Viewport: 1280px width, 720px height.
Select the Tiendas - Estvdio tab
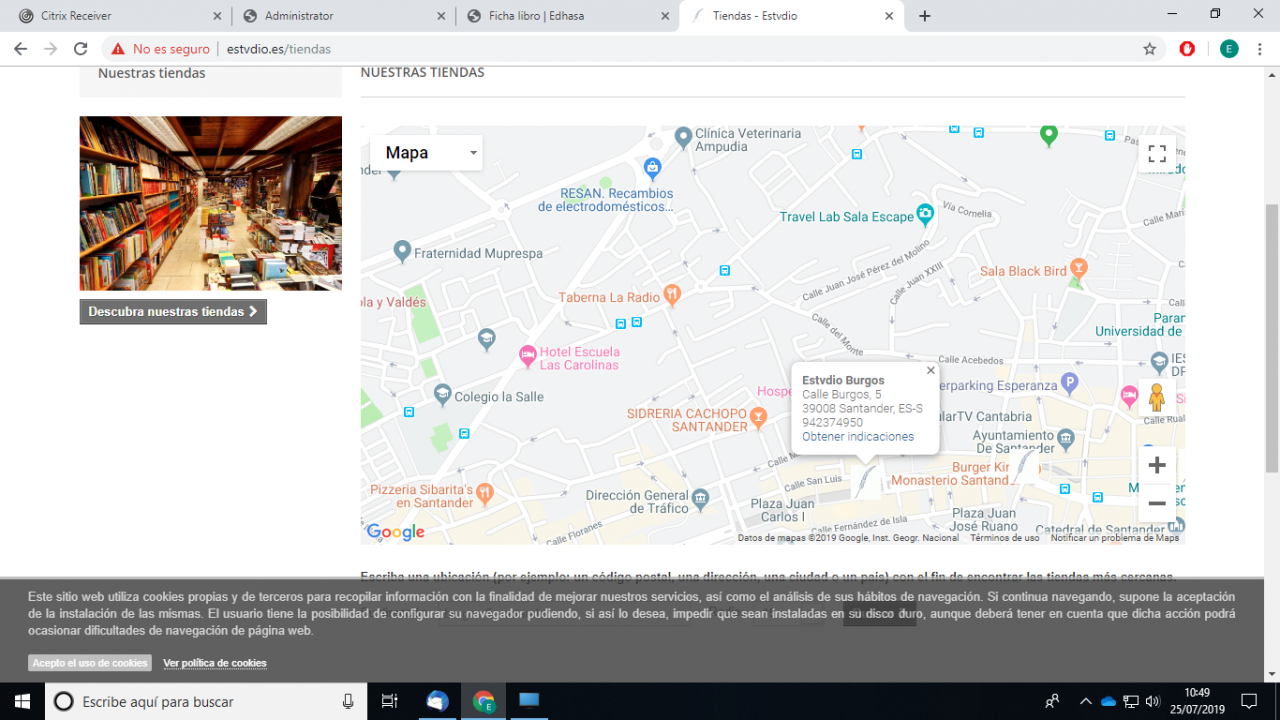coord(790,16)
